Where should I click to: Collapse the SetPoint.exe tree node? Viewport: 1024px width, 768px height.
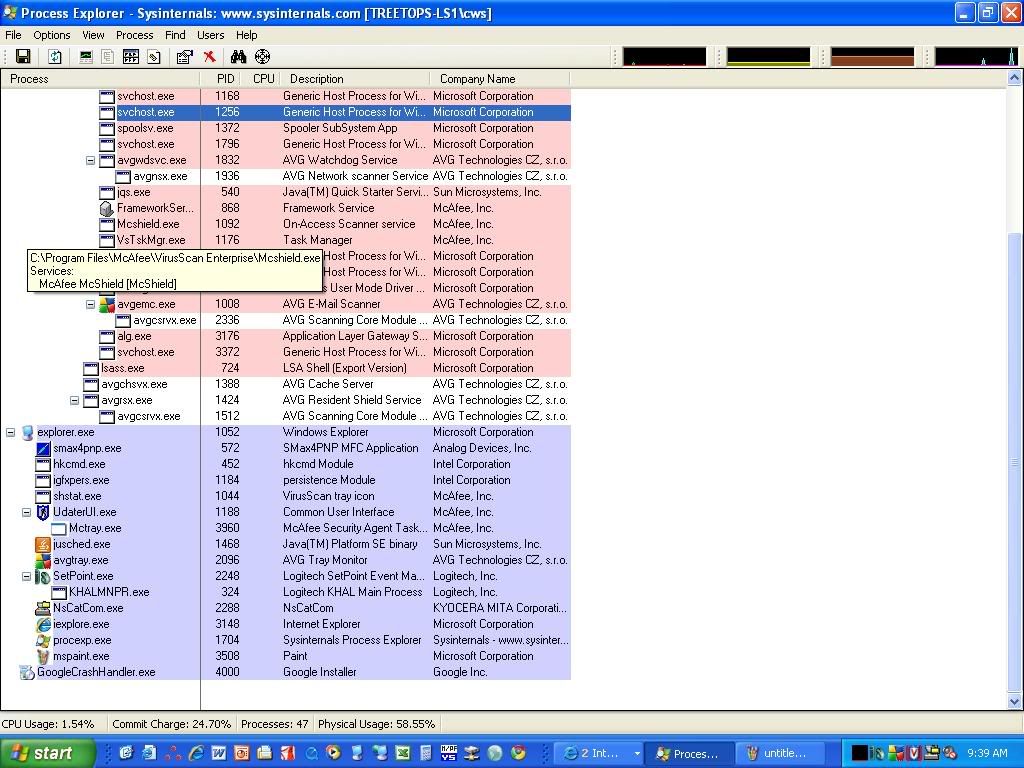point(27,577)
